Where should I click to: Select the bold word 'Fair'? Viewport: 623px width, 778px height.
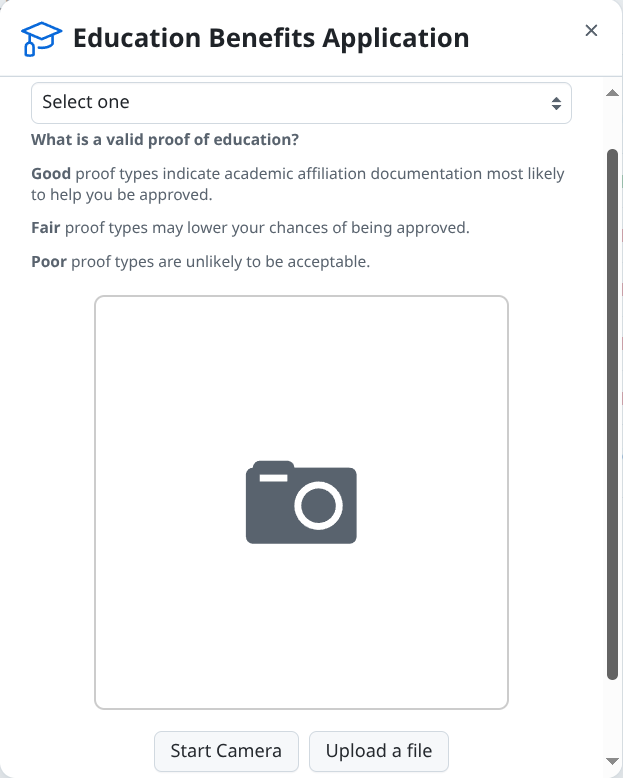pos(47,228)
